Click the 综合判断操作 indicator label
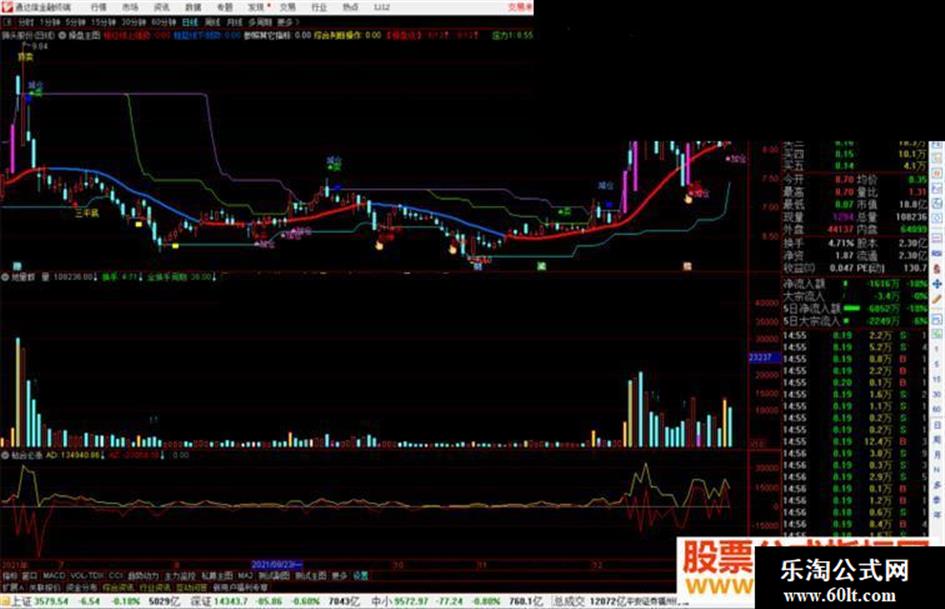 [x=337, y=36]
